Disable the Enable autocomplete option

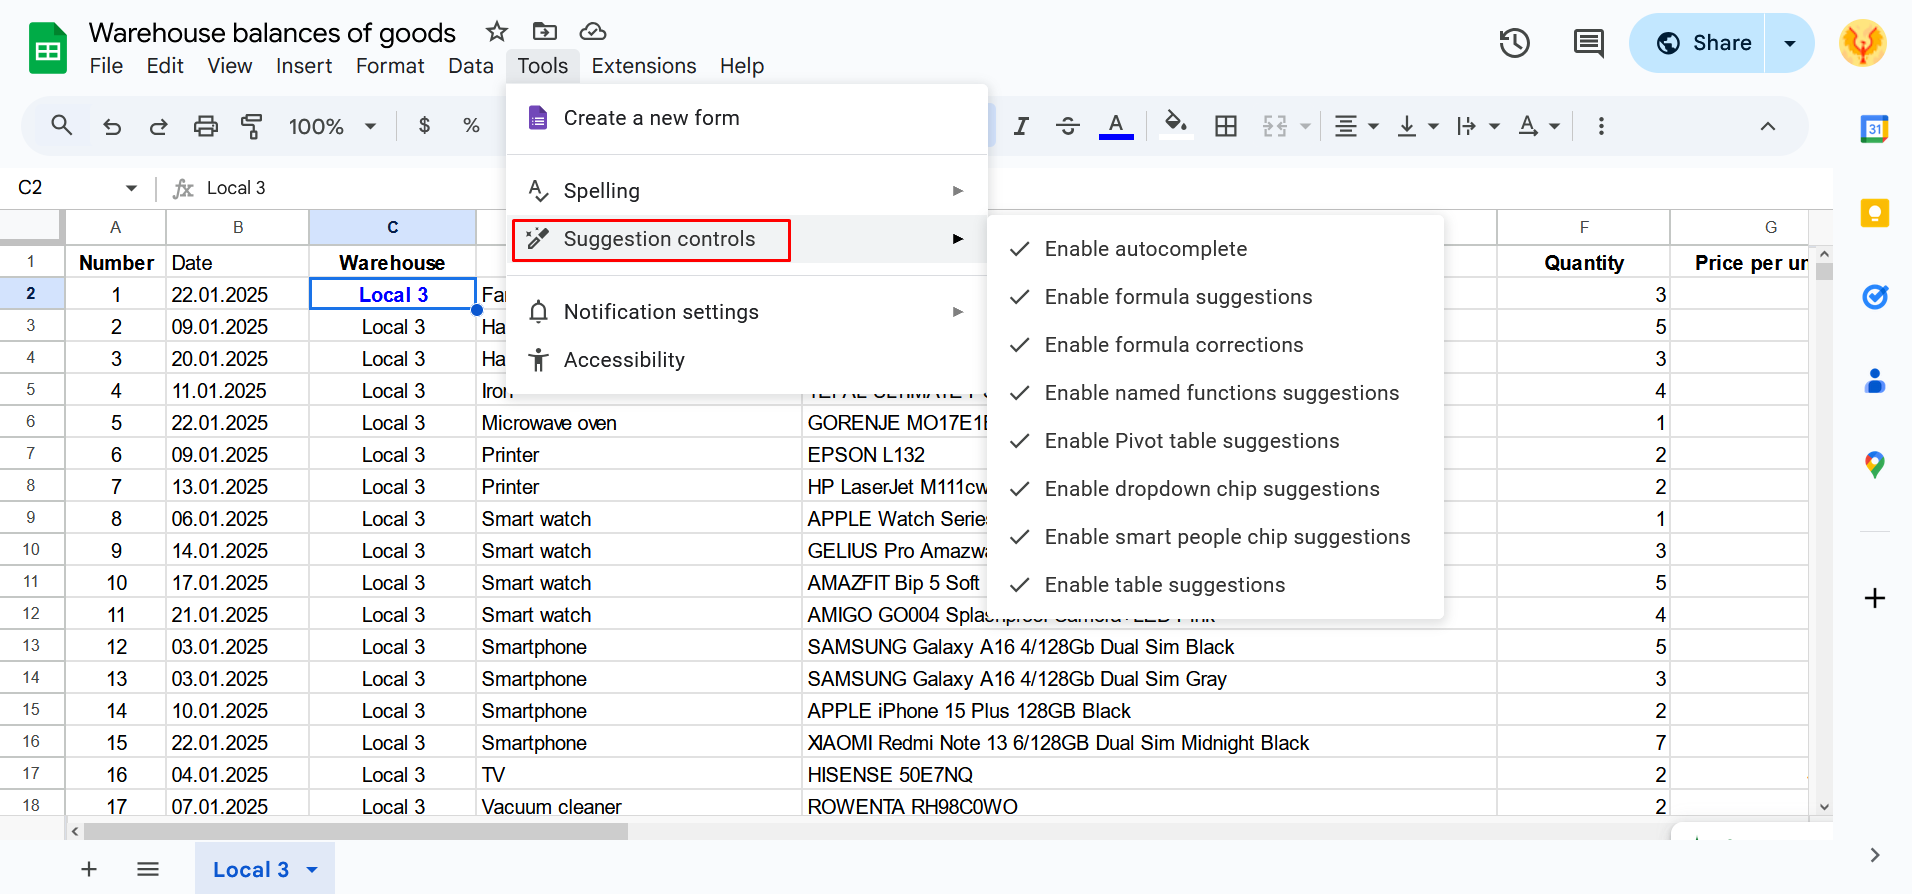click(1145, 249)
